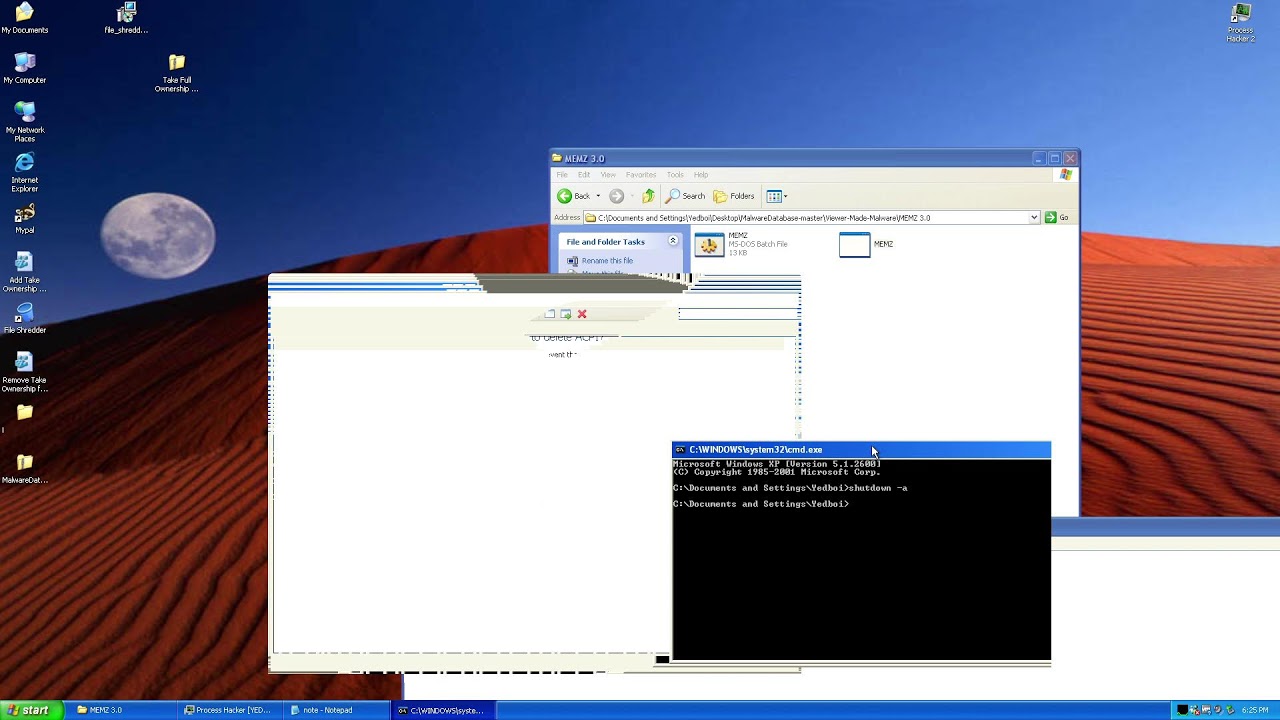Click the system tray clock showing 6:25 PM
Screen dimensions: 1280x720
point(1254,710)
